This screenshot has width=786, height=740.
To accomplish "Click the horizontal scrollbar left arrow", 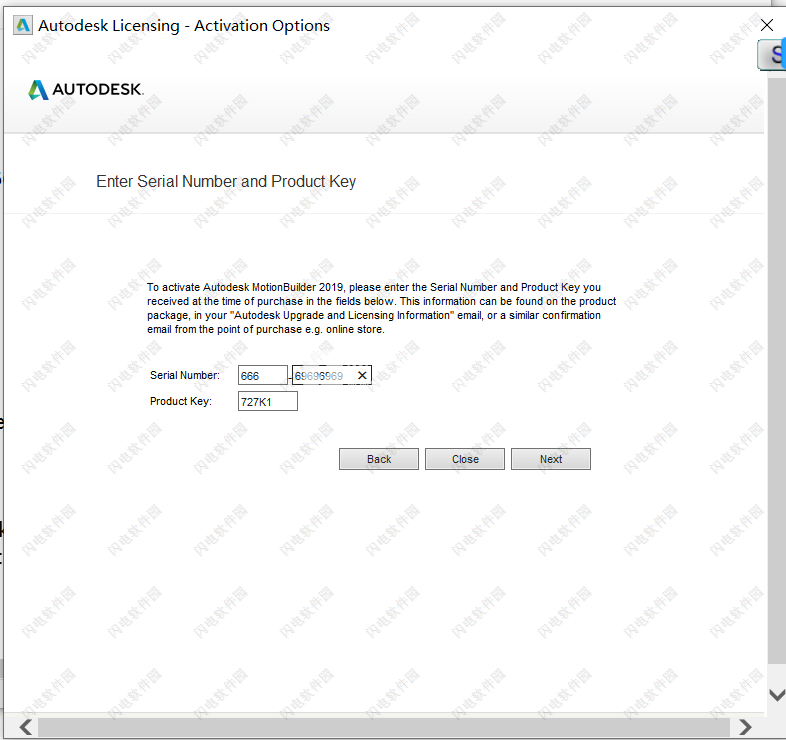I will tap(26, 726).
